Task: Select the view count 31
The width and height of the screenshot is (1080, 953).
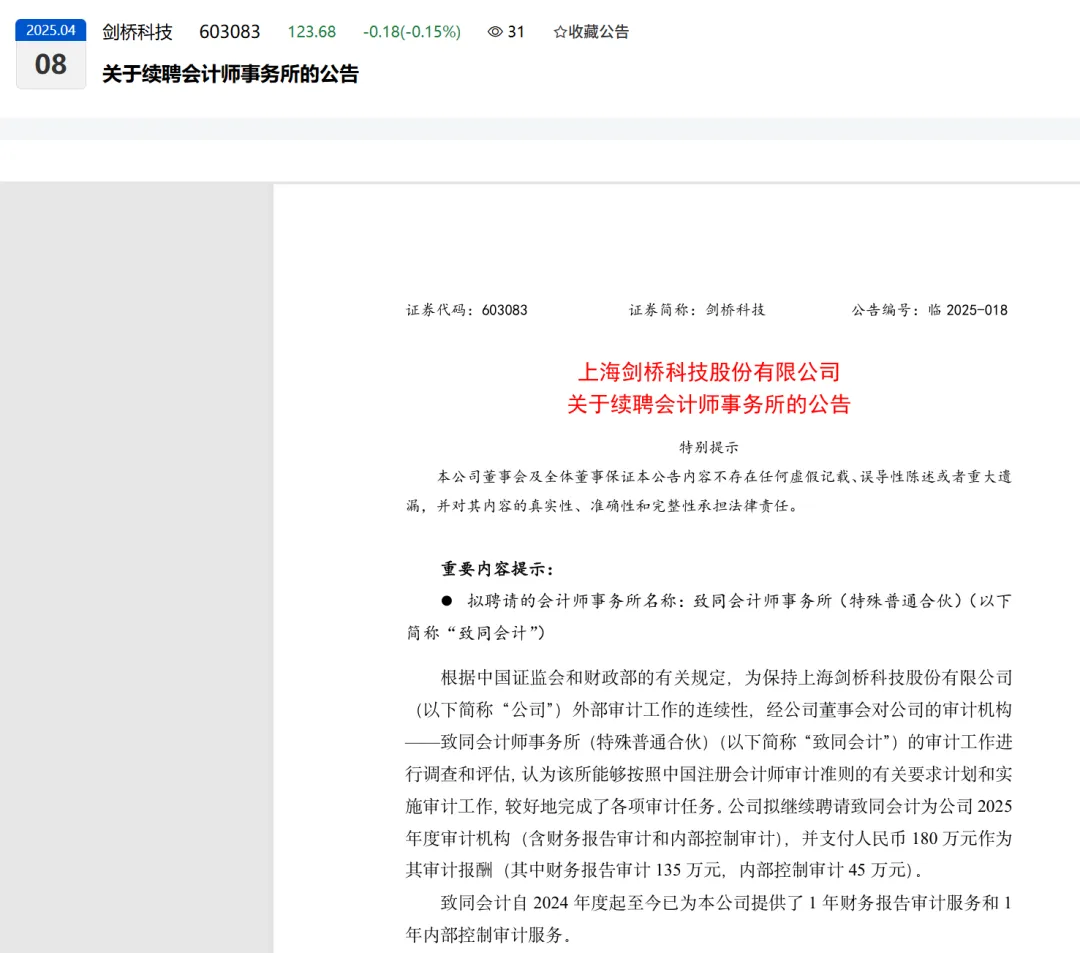Action: [x=516, y=32]
